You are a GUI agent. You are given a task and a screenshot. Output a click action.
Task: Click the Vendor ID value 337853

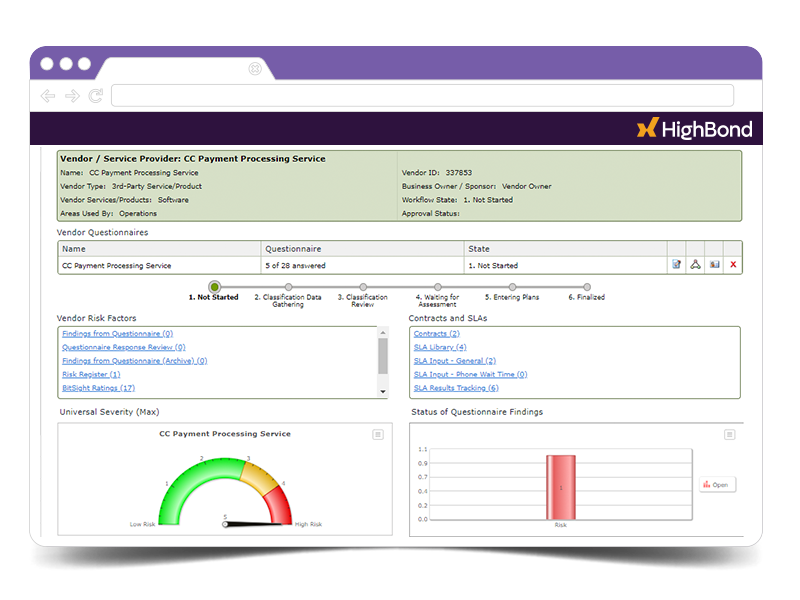tap(459, 173)
